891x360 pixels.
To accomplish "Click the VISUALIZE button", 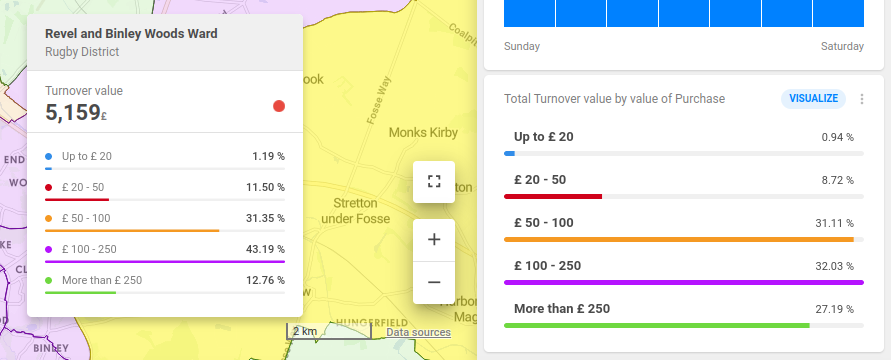I will pyautogui.click(x=813, y=99).
